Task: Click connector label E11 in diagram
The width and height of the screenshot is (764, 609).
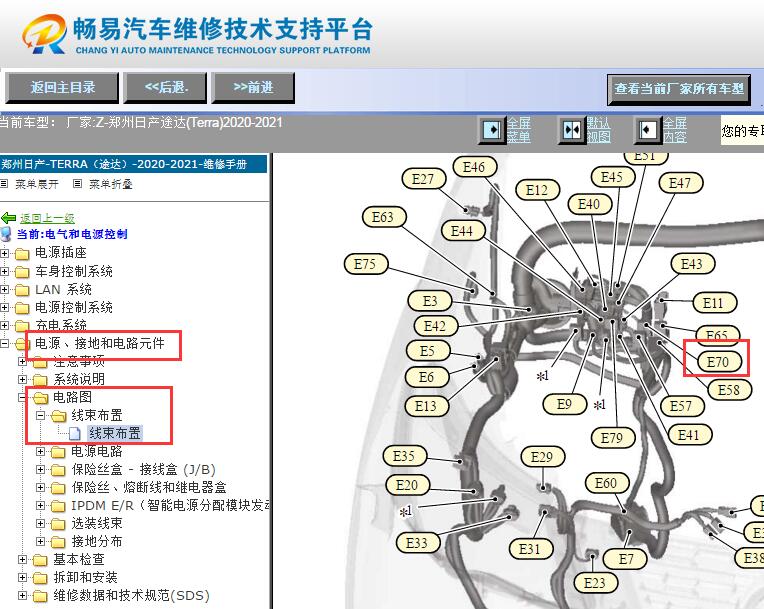Action: 713,303
